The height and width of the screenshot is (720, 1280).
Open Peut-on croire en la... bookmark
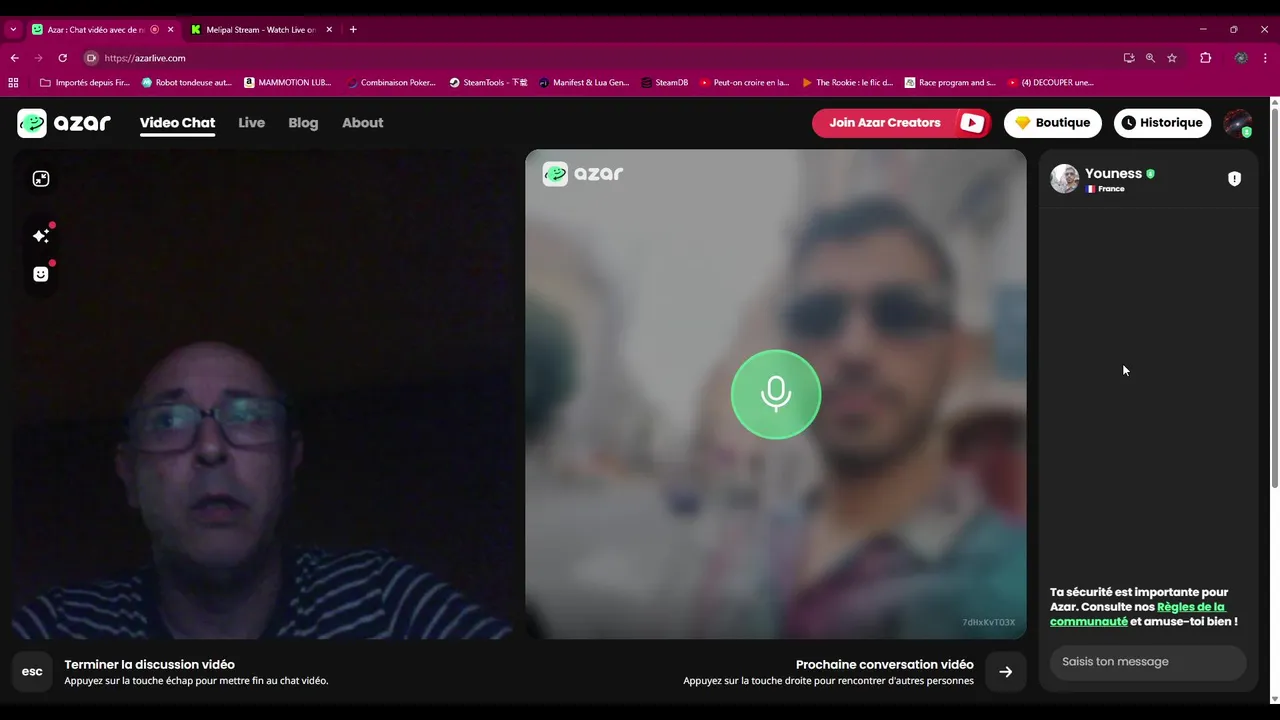[x=745, y=83]
